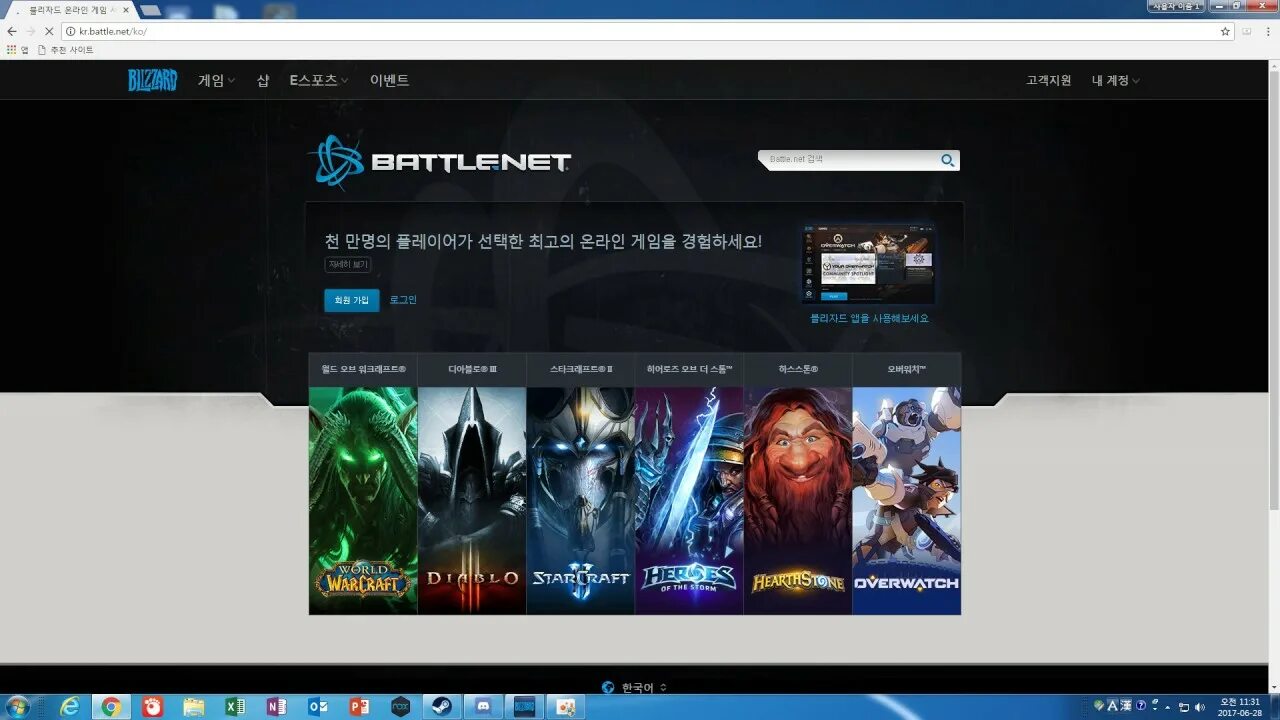Select the 히어로즈 오브 더 스톰 tab header
1280x720 pixels.
pos(689,369)
